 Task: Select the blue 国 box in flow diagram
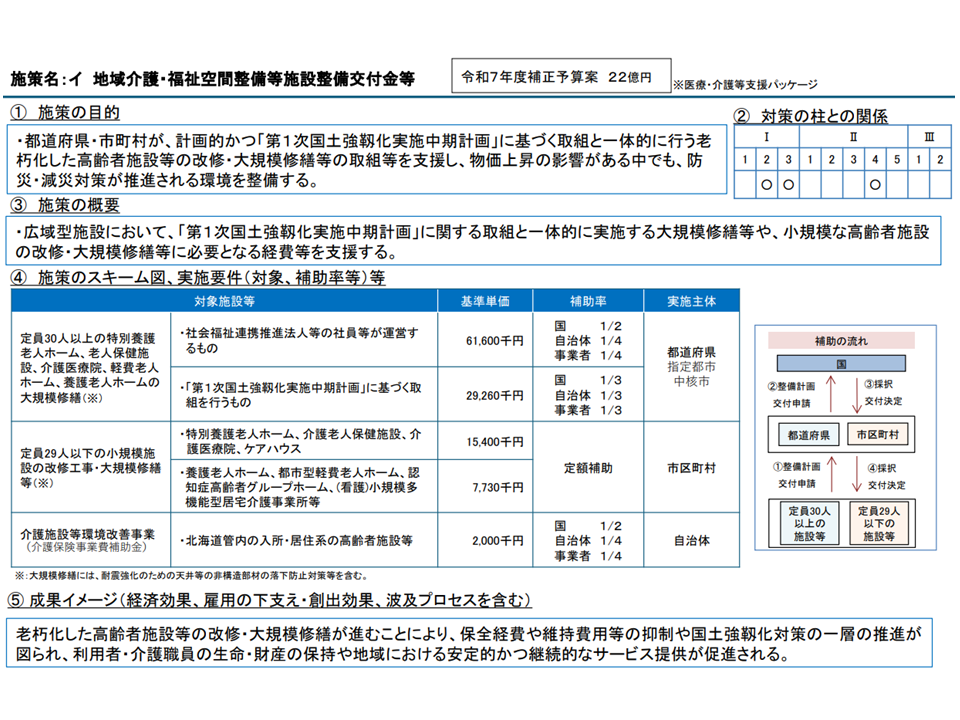841,364
